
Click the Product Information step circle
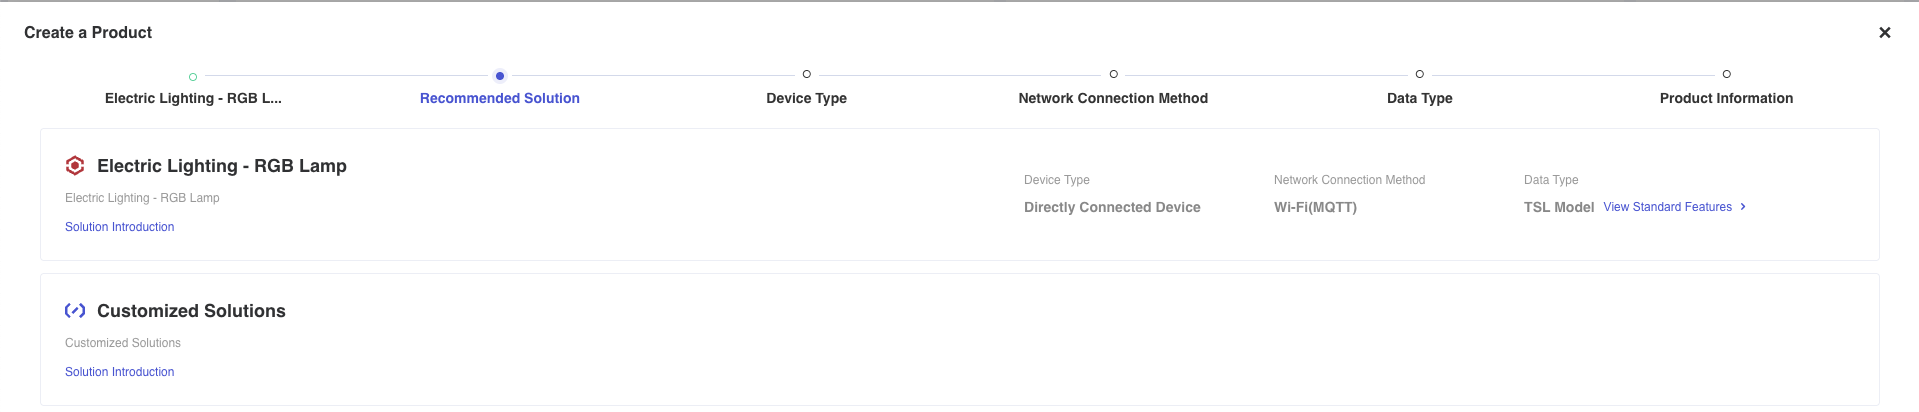[1727, 74]
